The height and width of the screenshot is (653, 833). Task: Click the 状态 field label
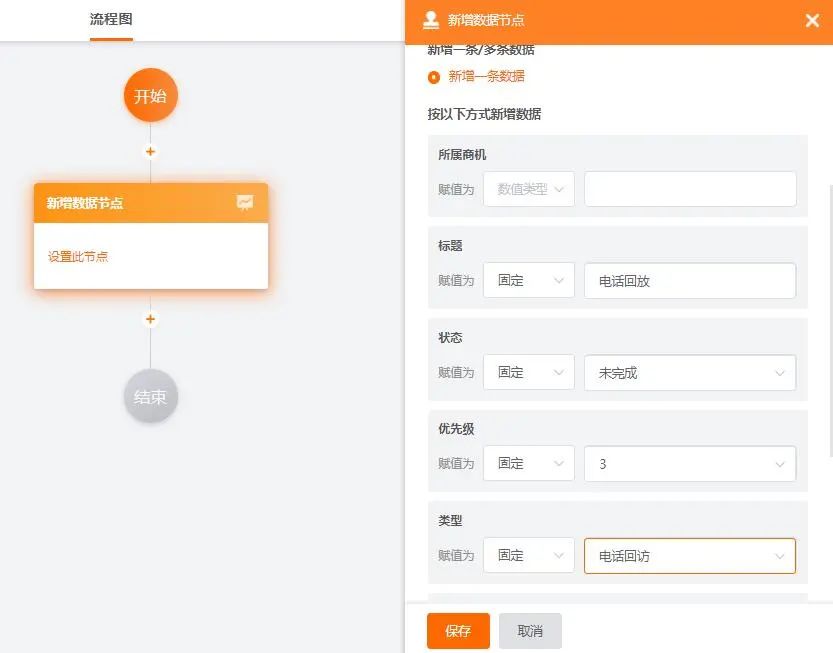(450, 337)
